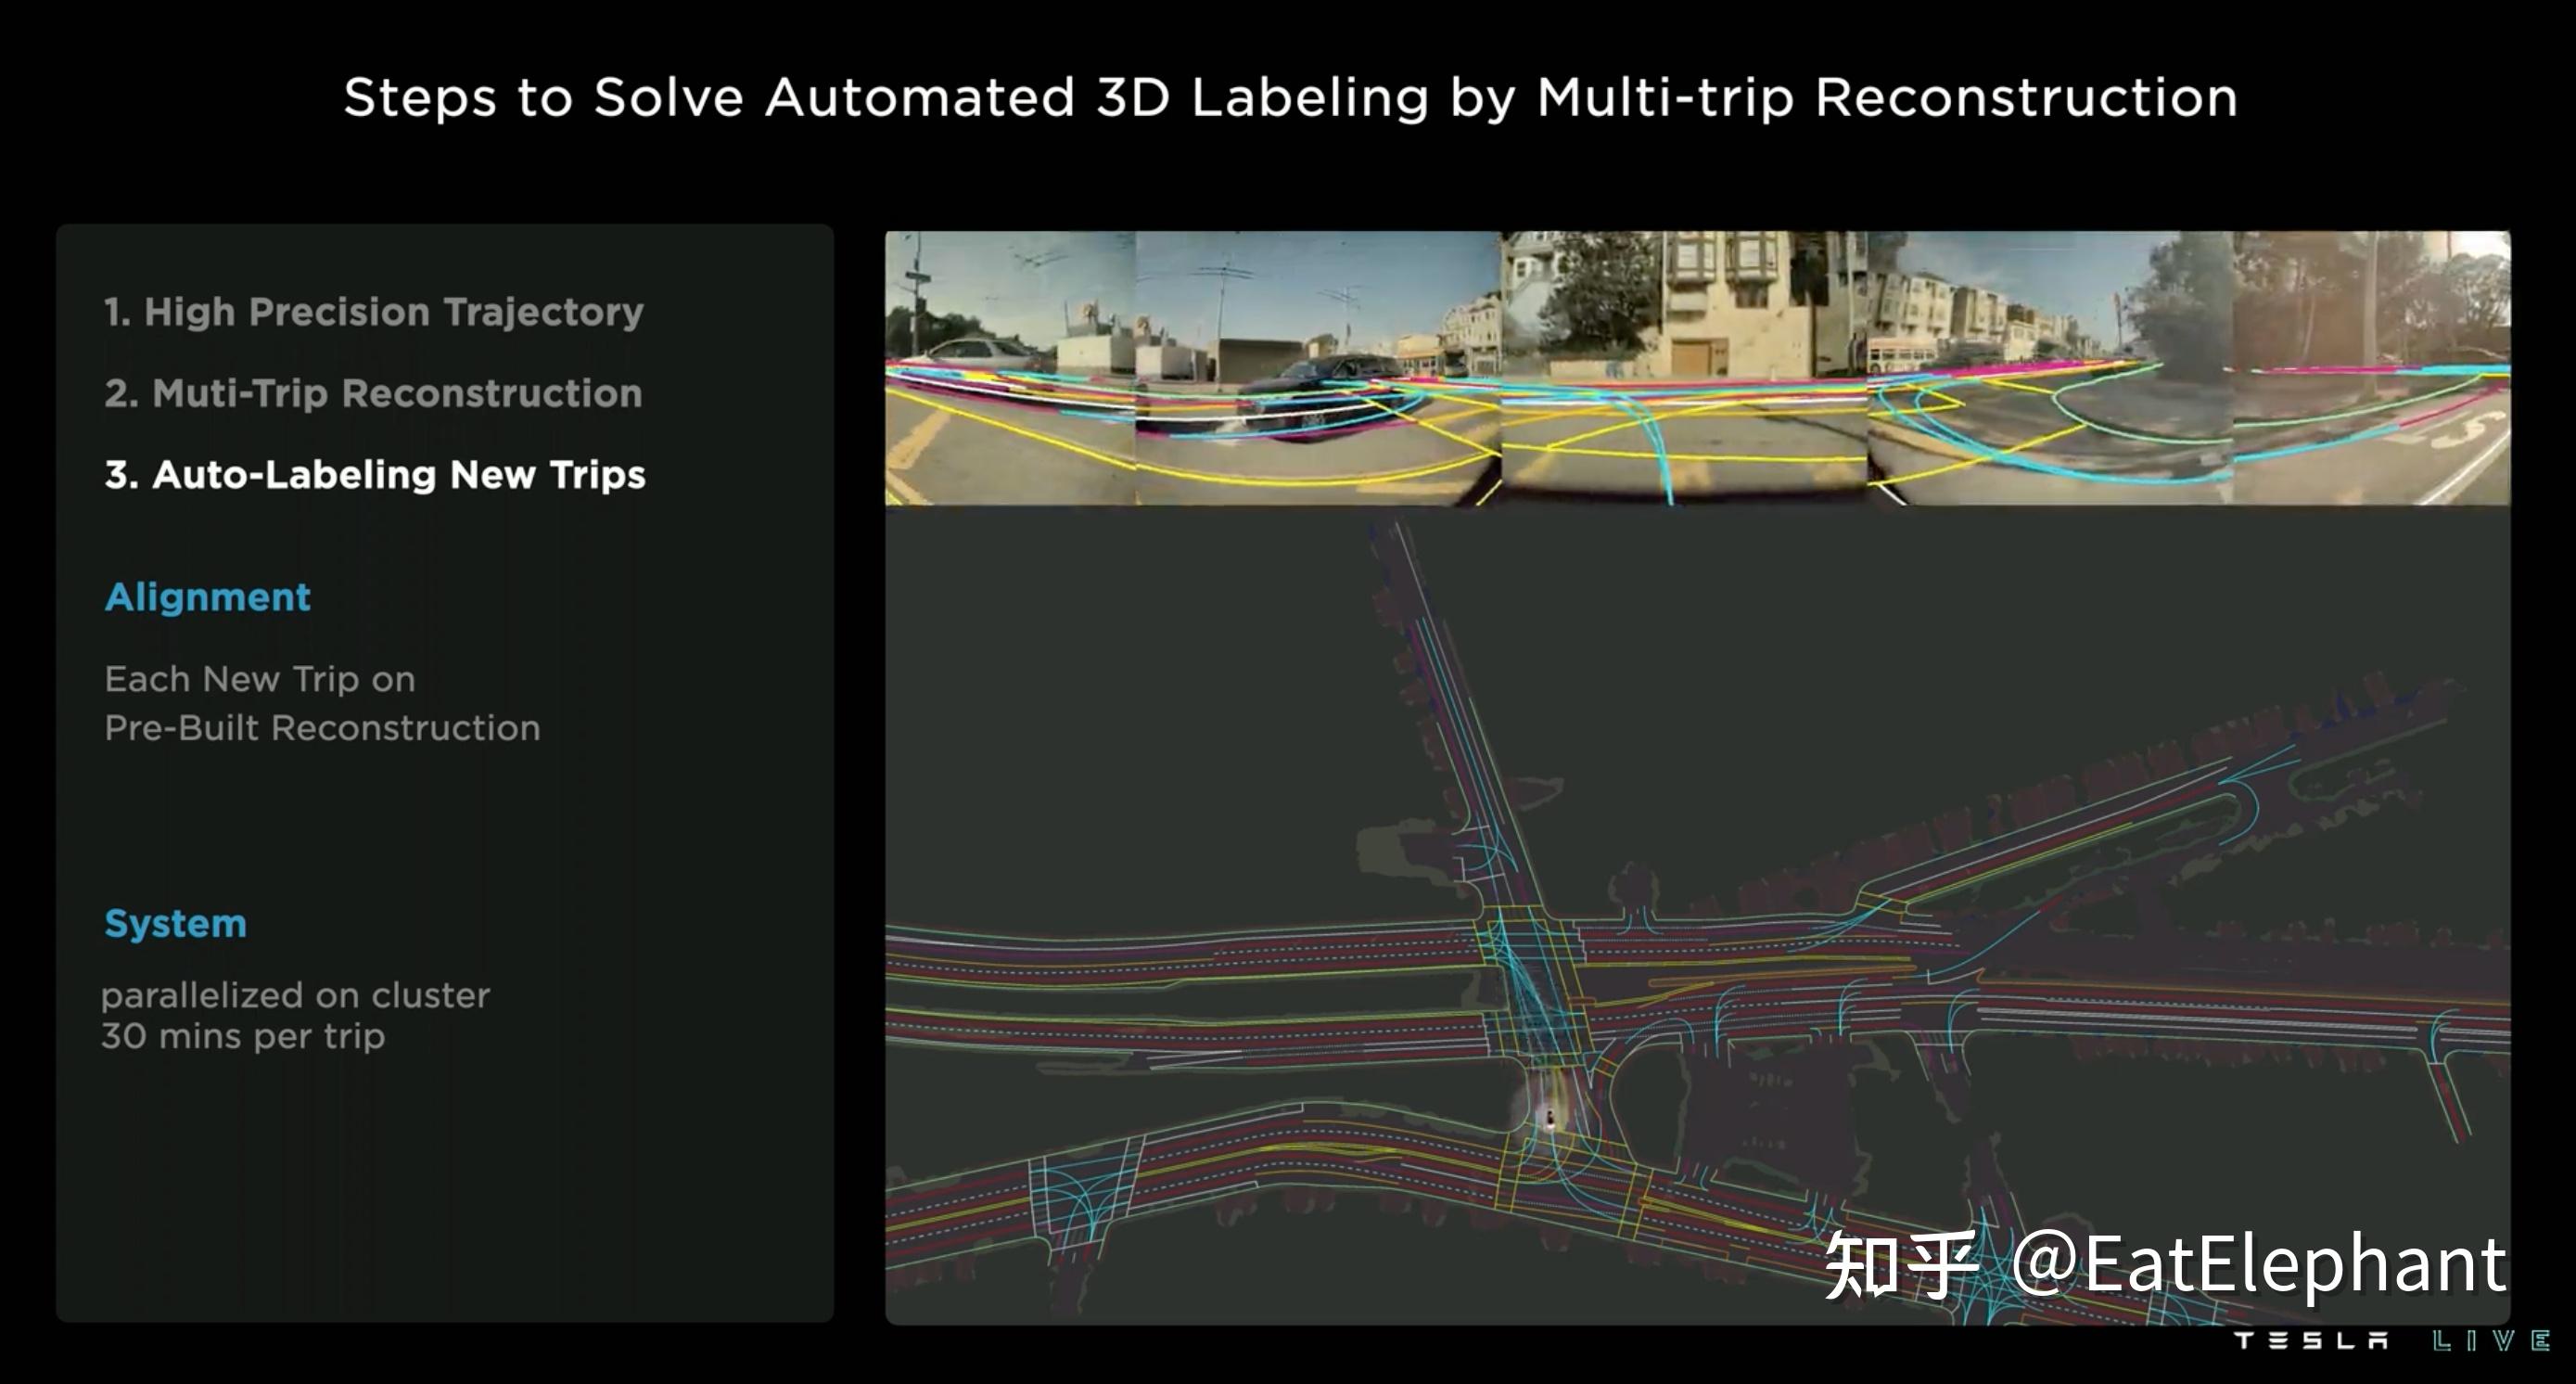Select step 1. High Precision Trajectory

[x=374, y=312]
